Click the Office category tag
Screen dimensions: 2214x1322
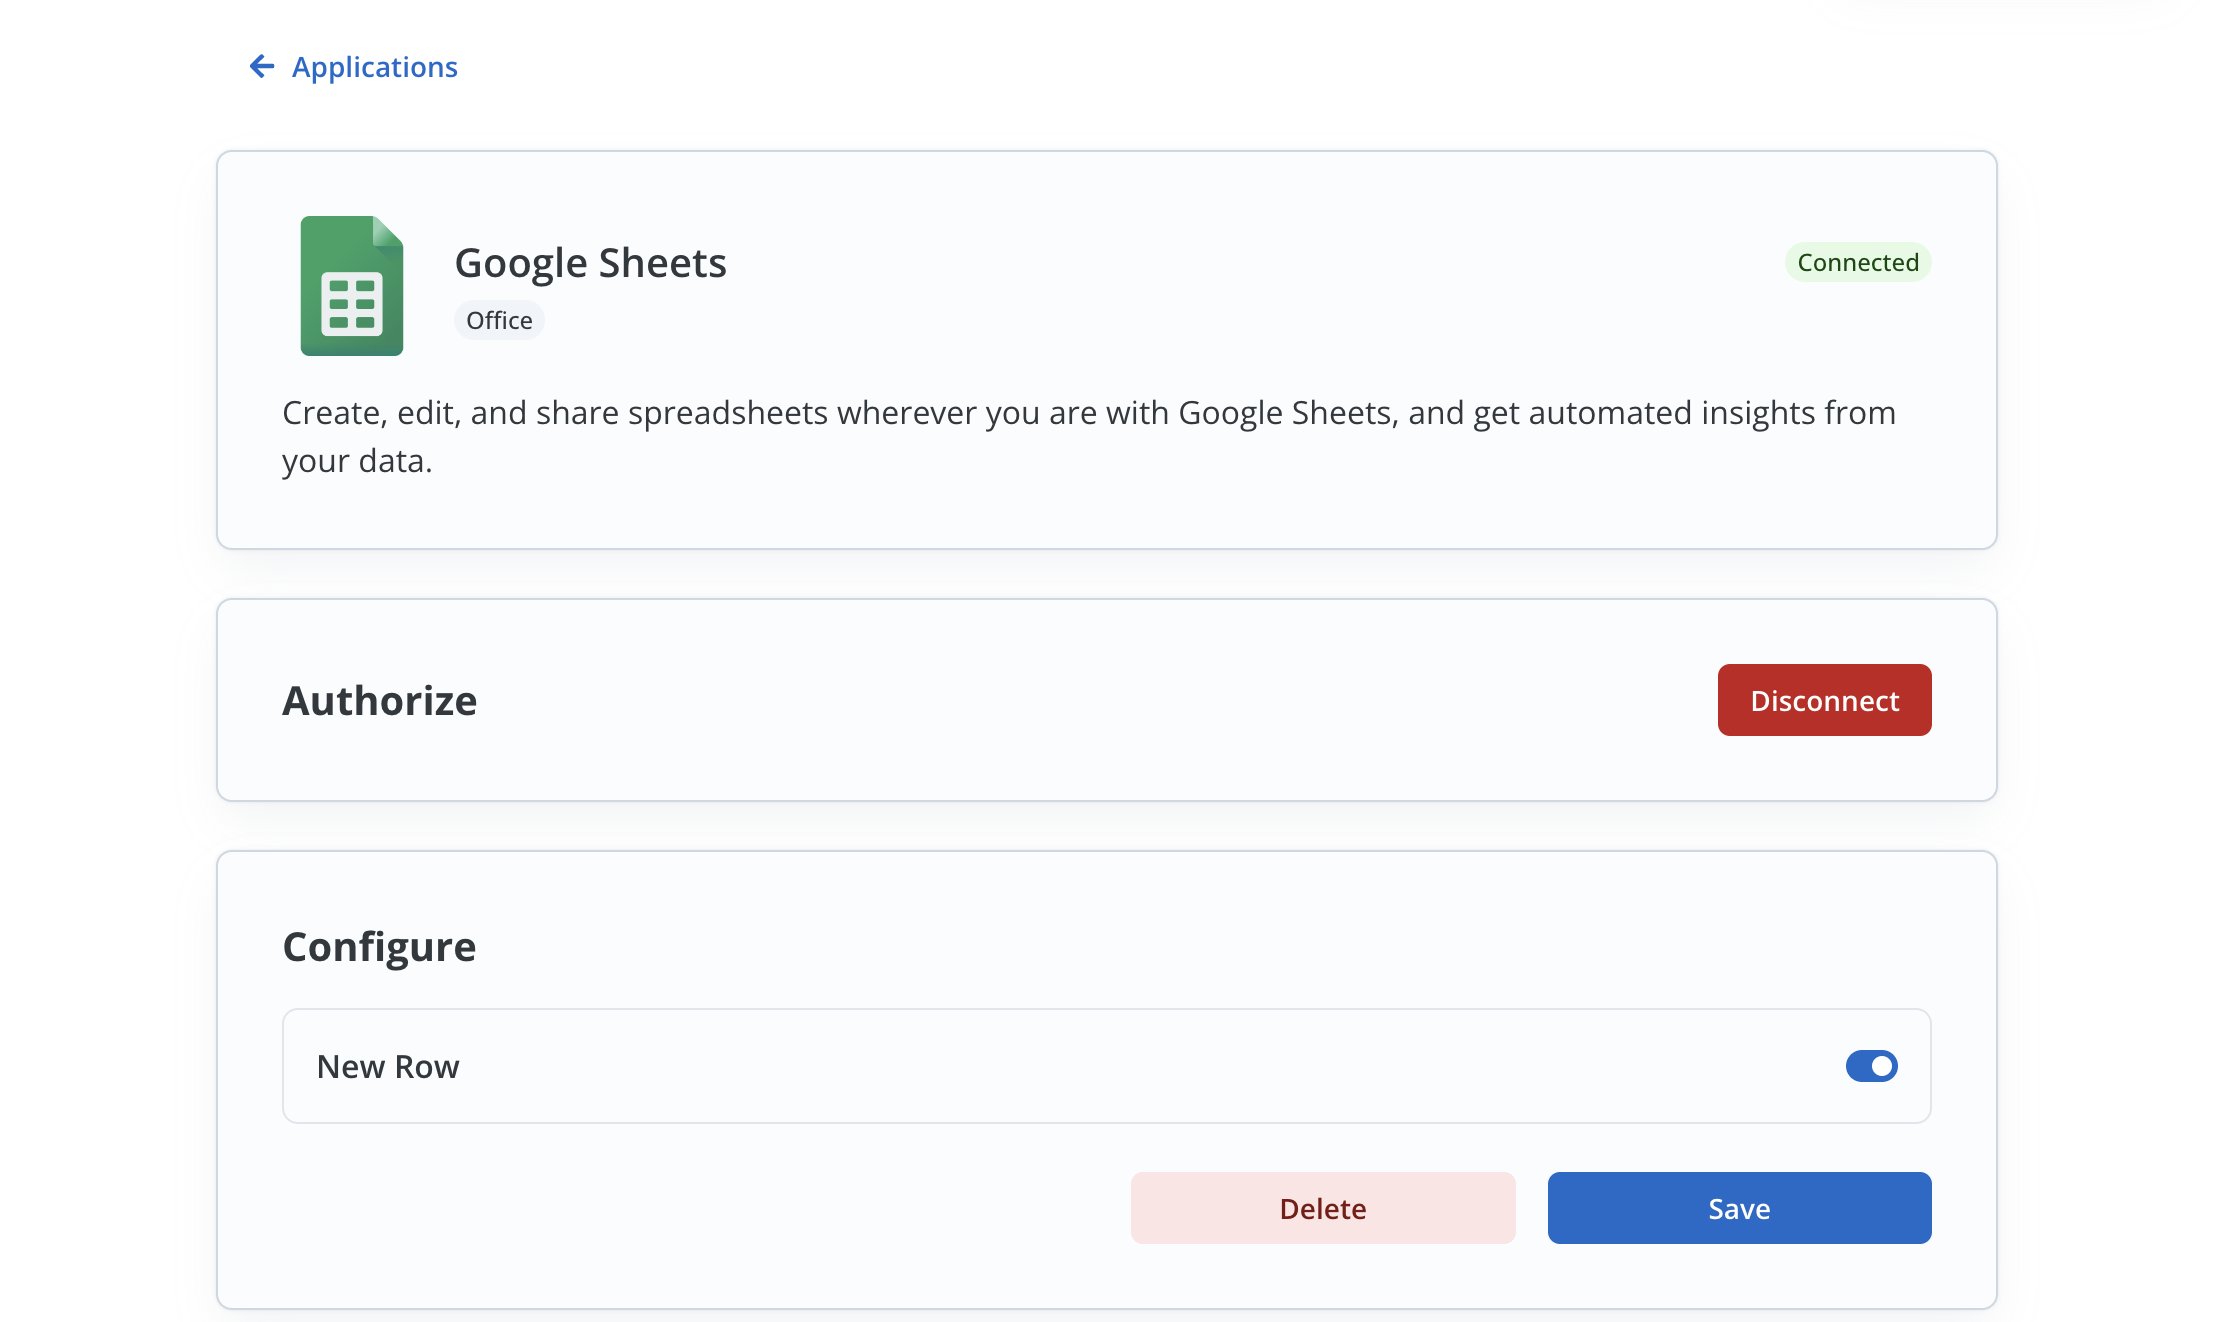point(499,320)
